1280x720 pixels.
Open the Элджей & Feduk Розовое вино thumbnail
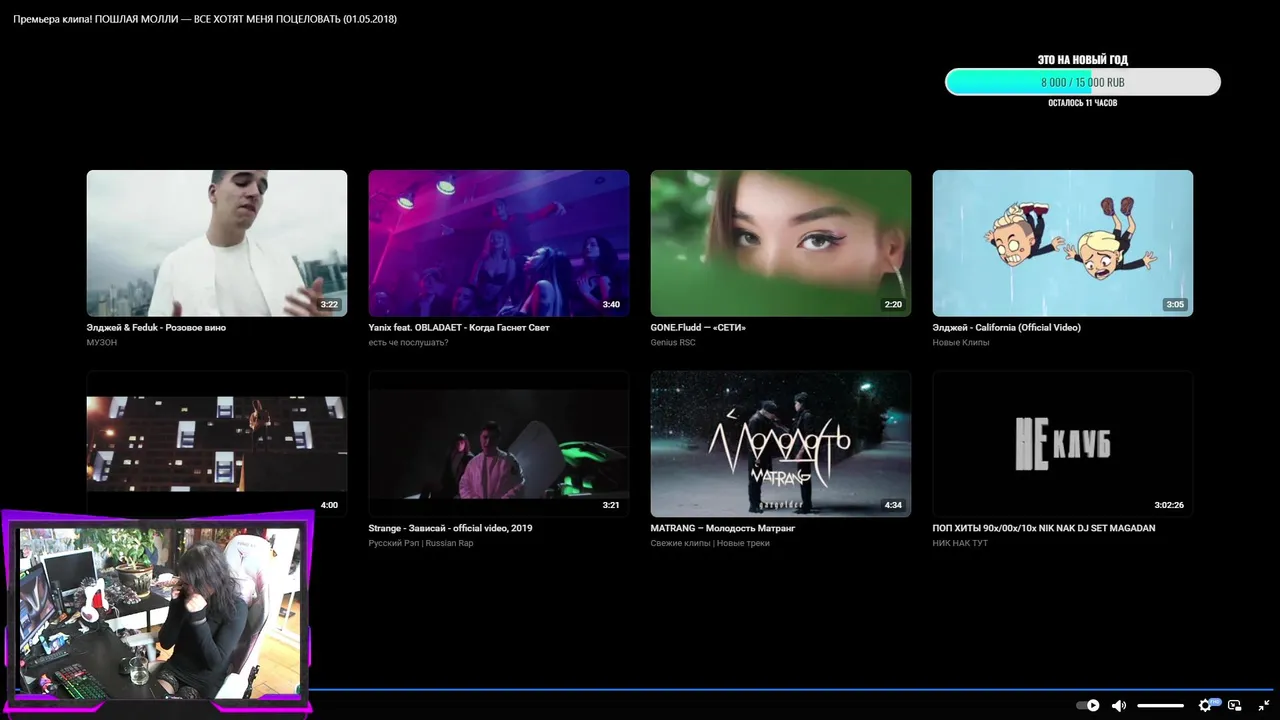tap(217, 243)
